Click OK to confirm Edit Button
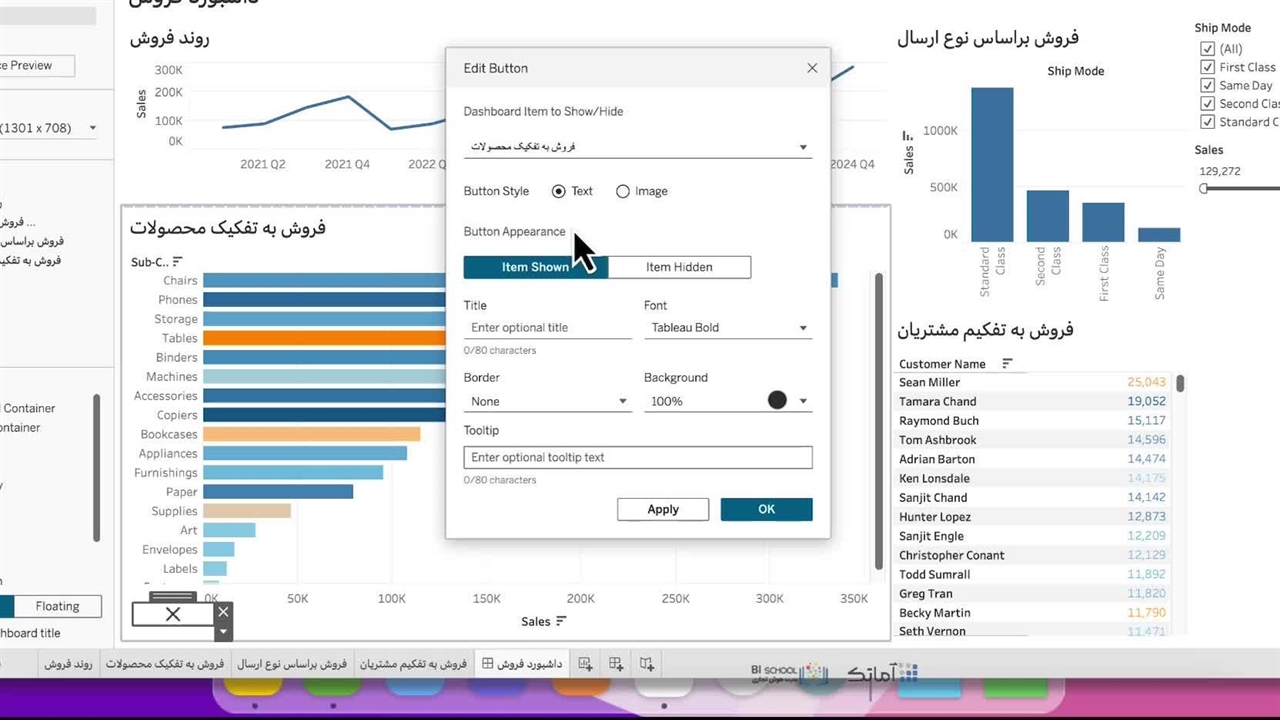Screen dimensions: 1280x720 coord(766,509)
